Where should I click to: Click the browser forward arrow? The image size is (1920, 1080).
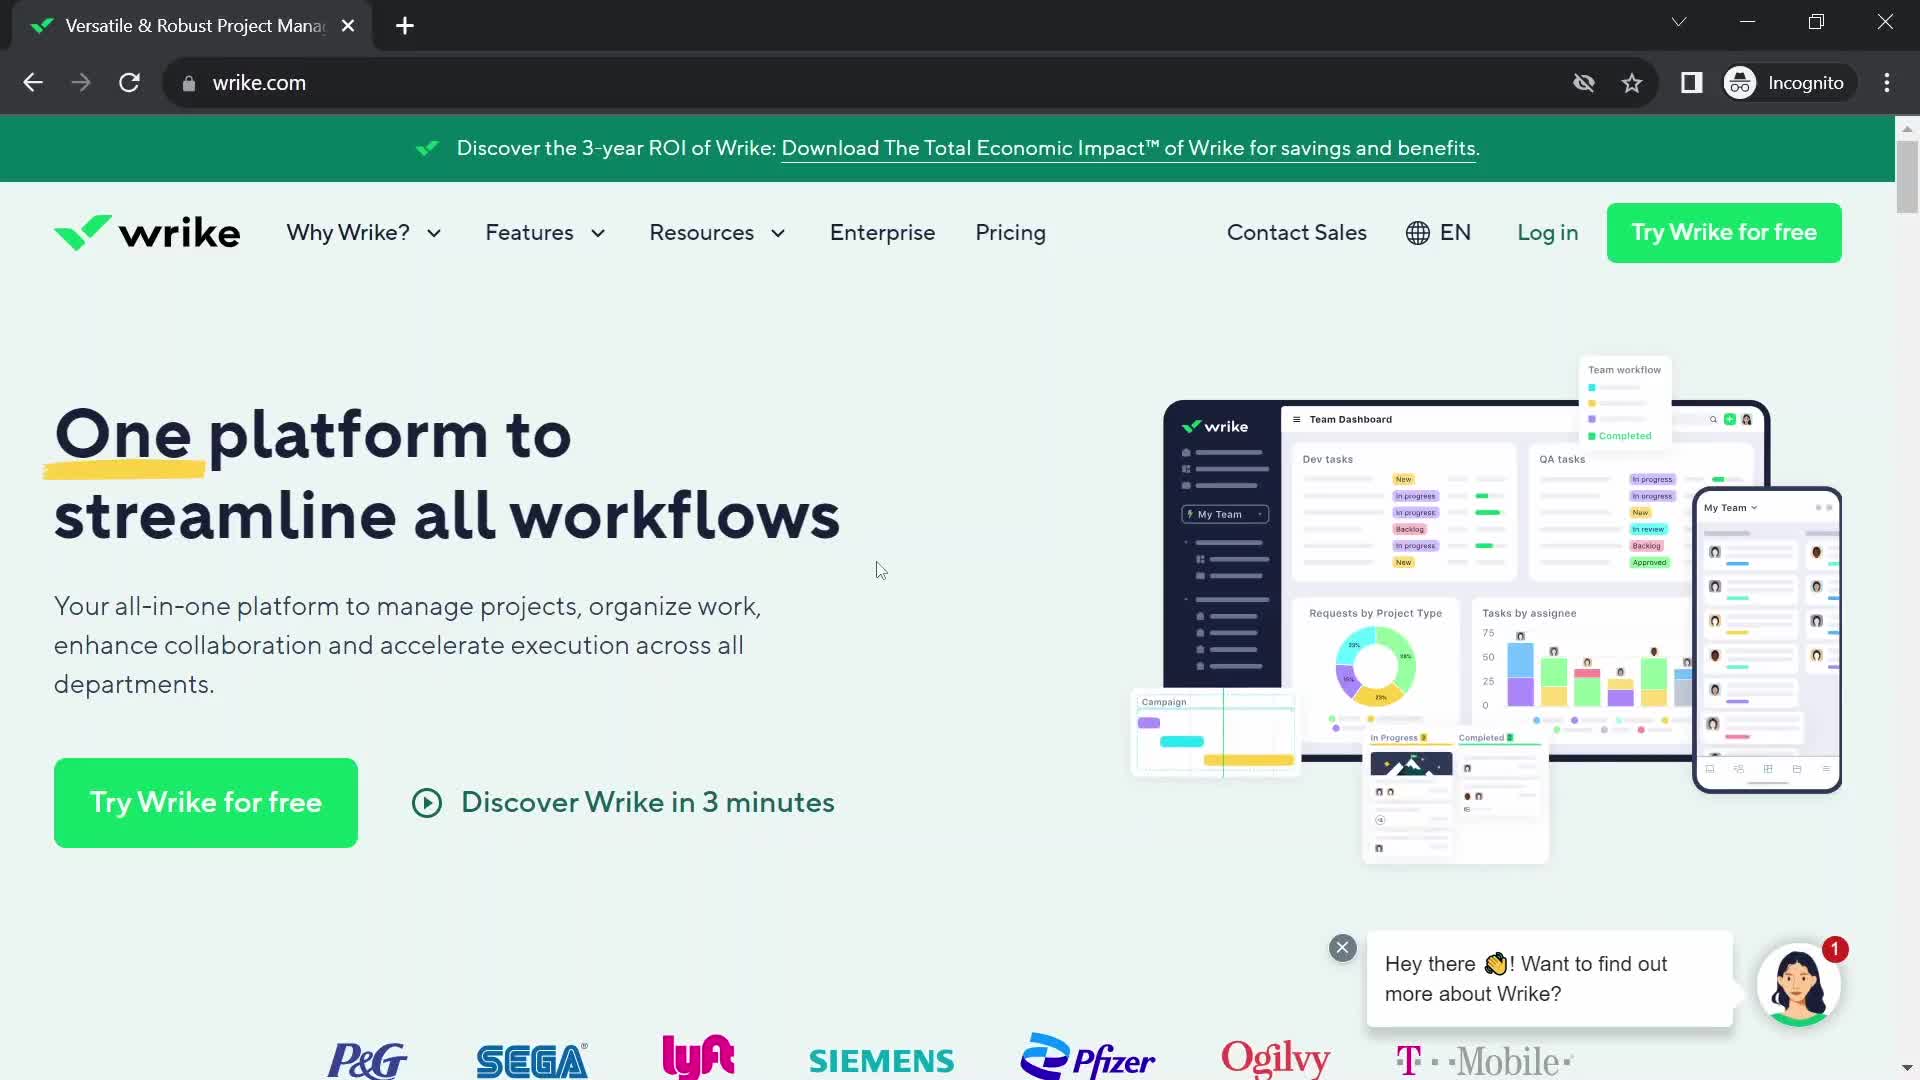tap(81, 83)
